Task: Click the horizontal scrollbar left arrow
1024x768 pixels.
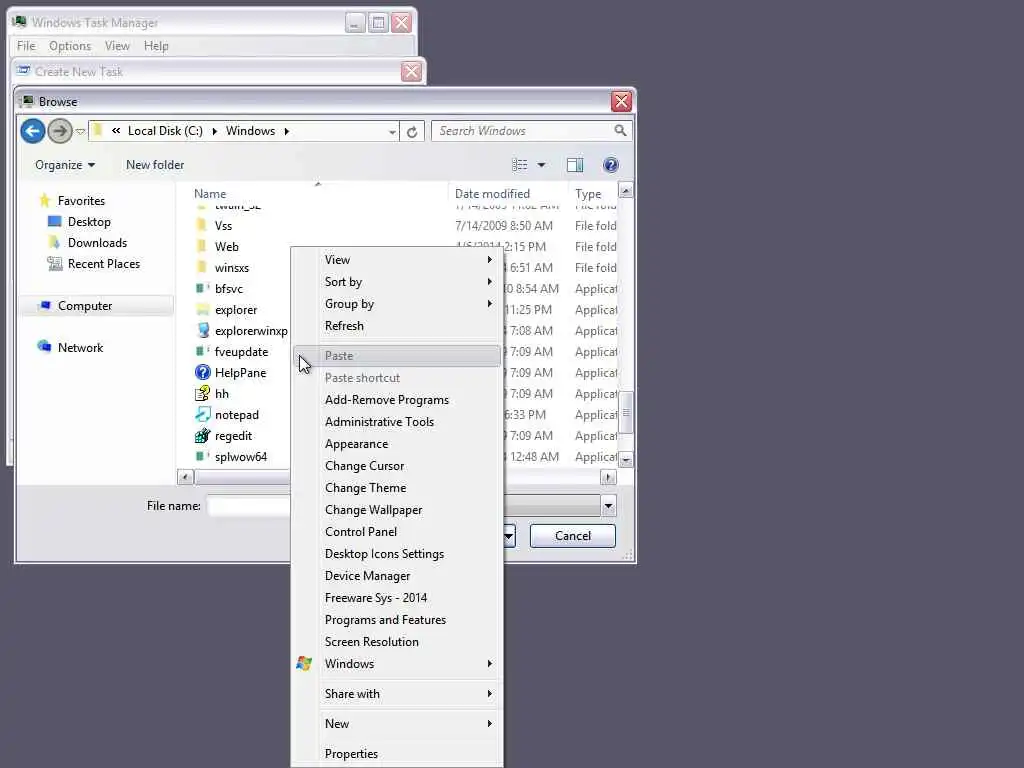Action: tap(185, 477)
